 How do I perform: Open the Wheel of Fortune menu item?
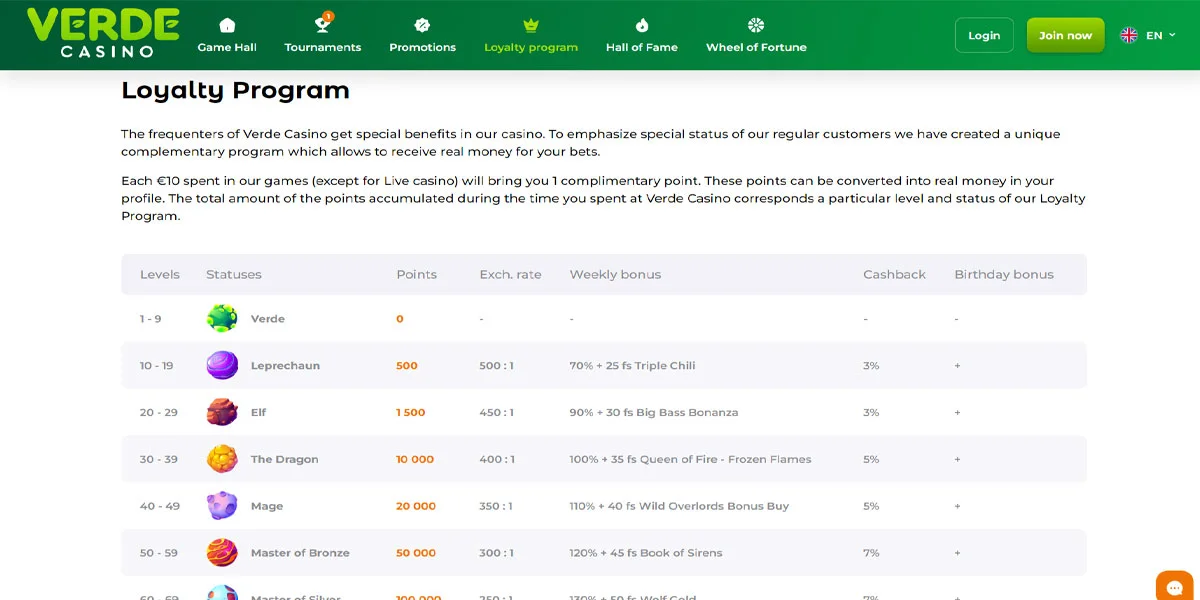click(756, 35)
